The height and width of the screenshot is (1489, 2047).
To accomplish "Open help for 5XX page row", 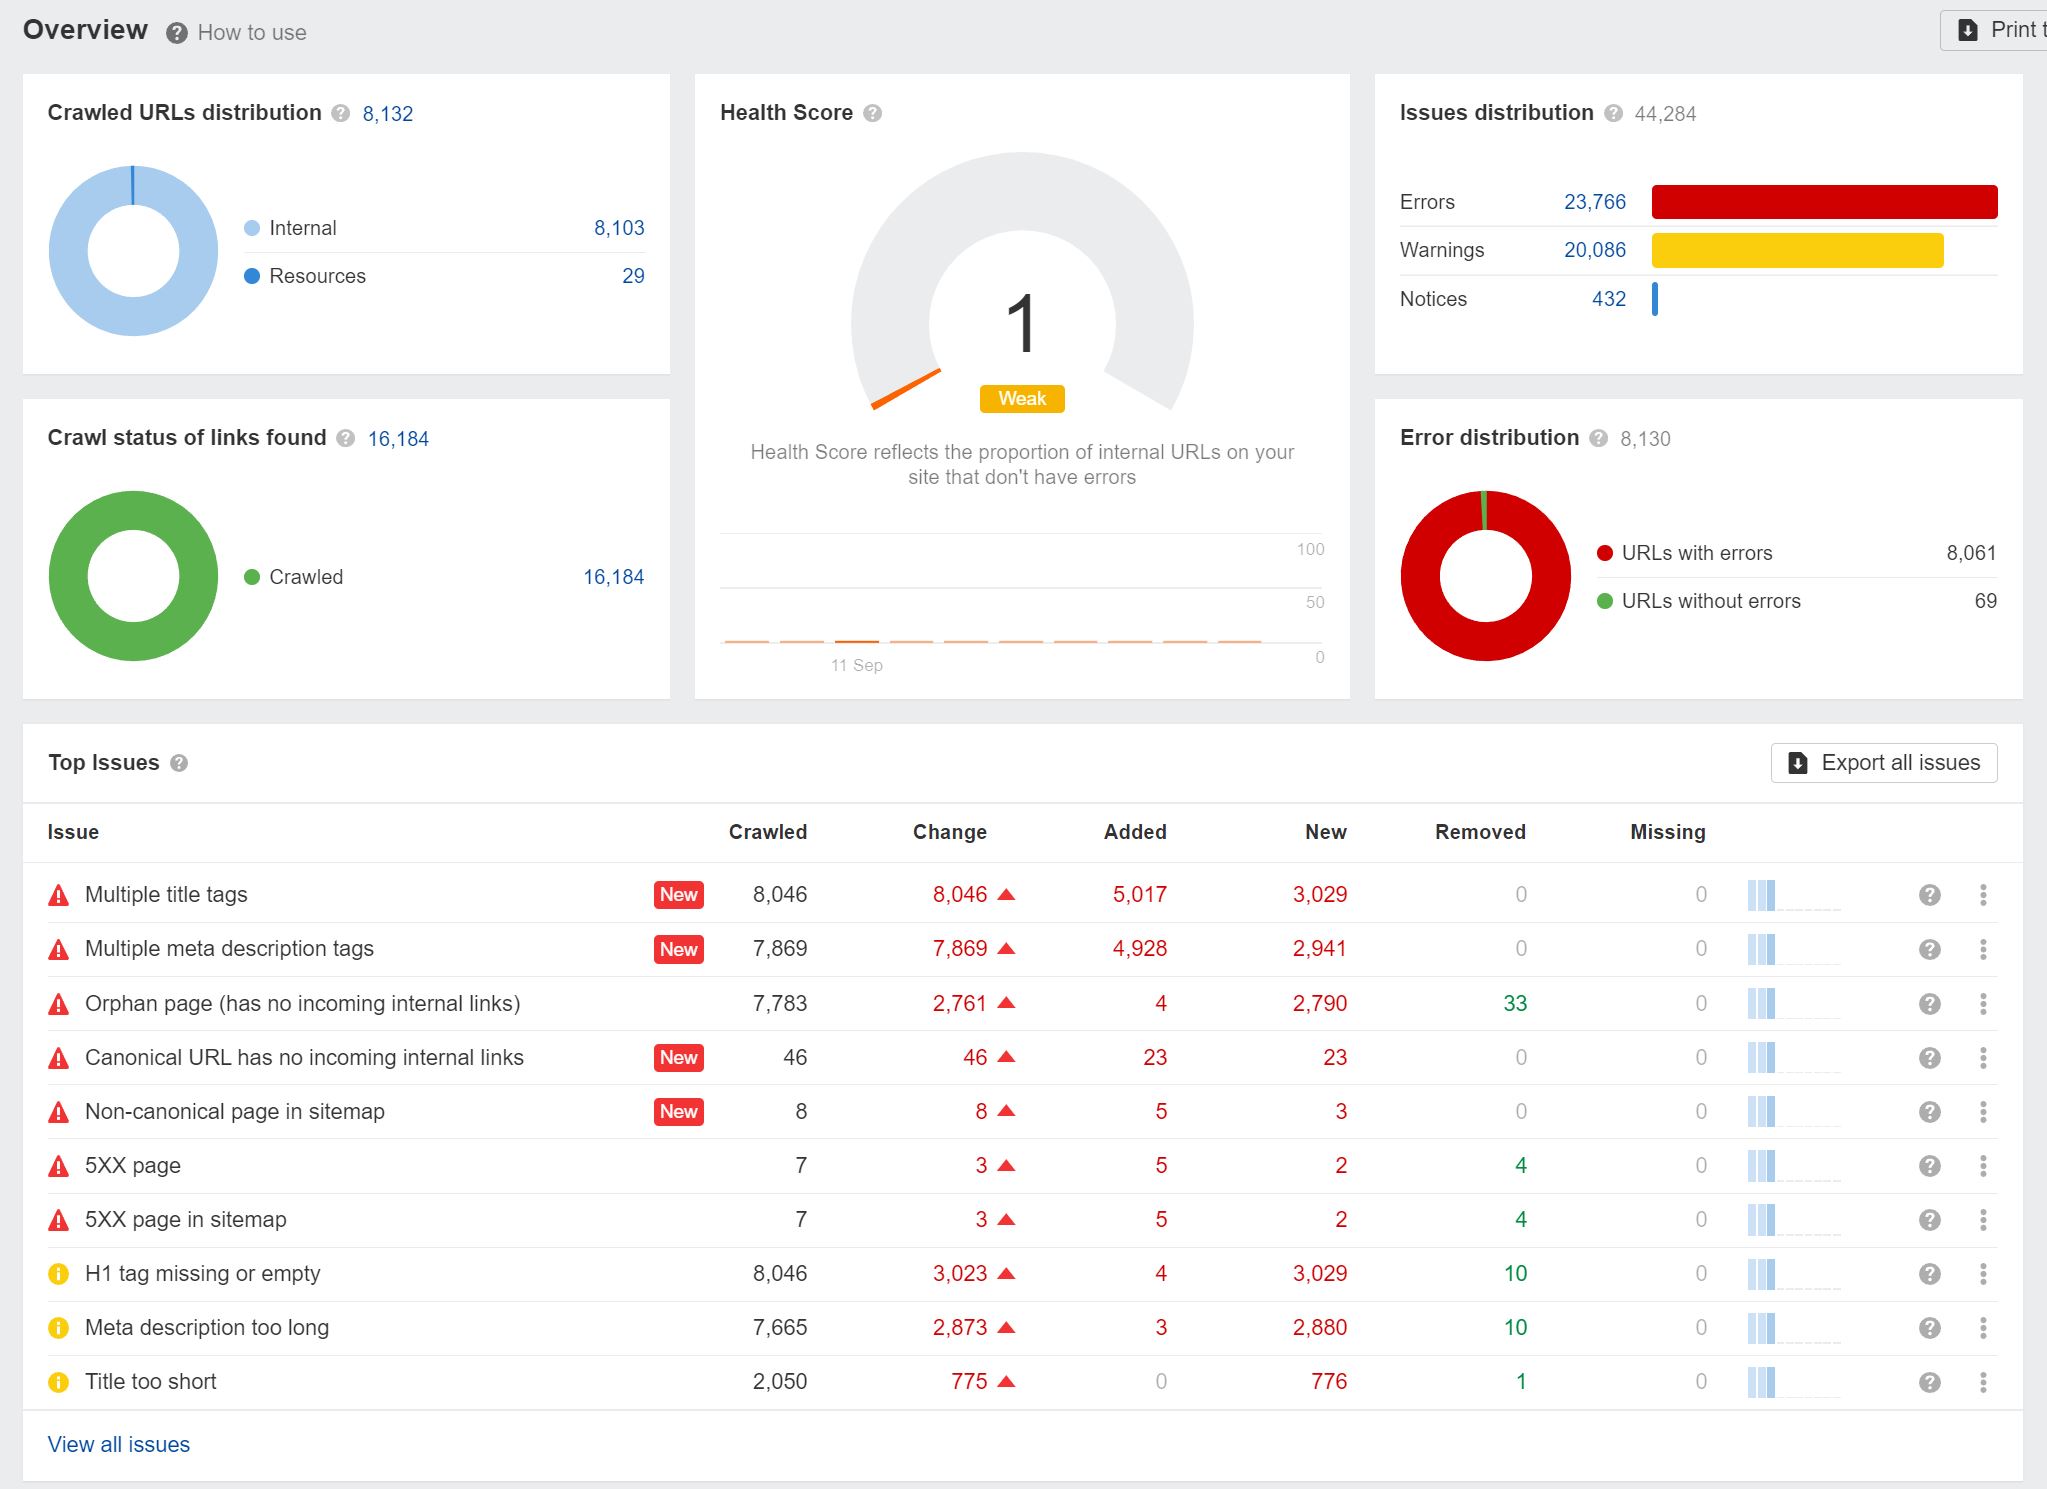I will point(1930,1166).
